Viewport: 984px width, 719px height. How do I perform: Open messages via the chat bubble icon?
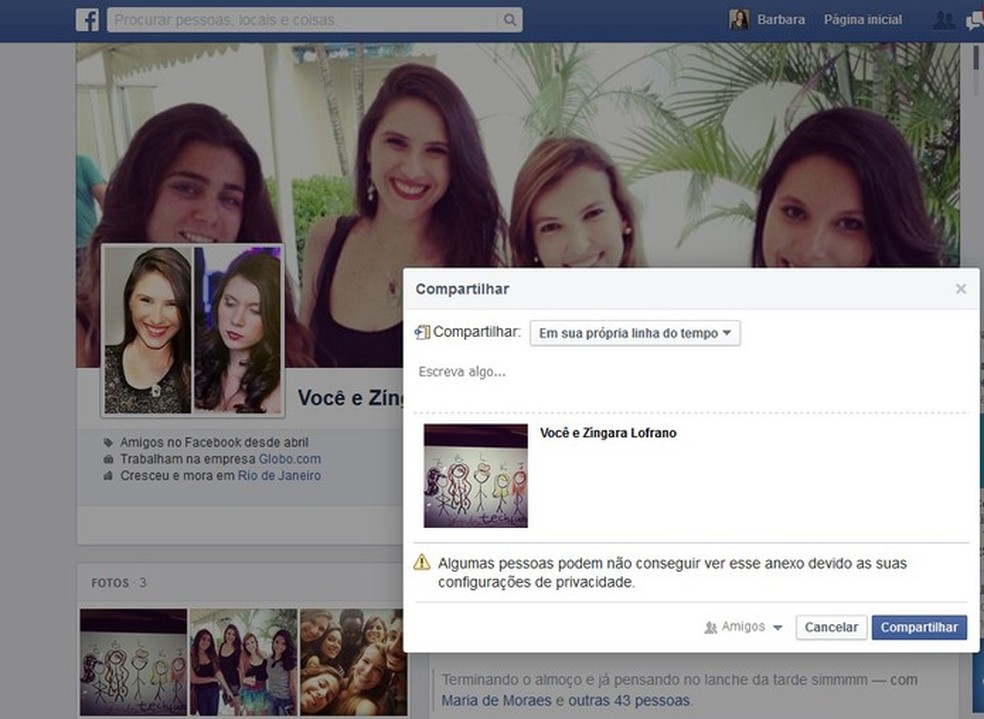[x=974, y=19]
